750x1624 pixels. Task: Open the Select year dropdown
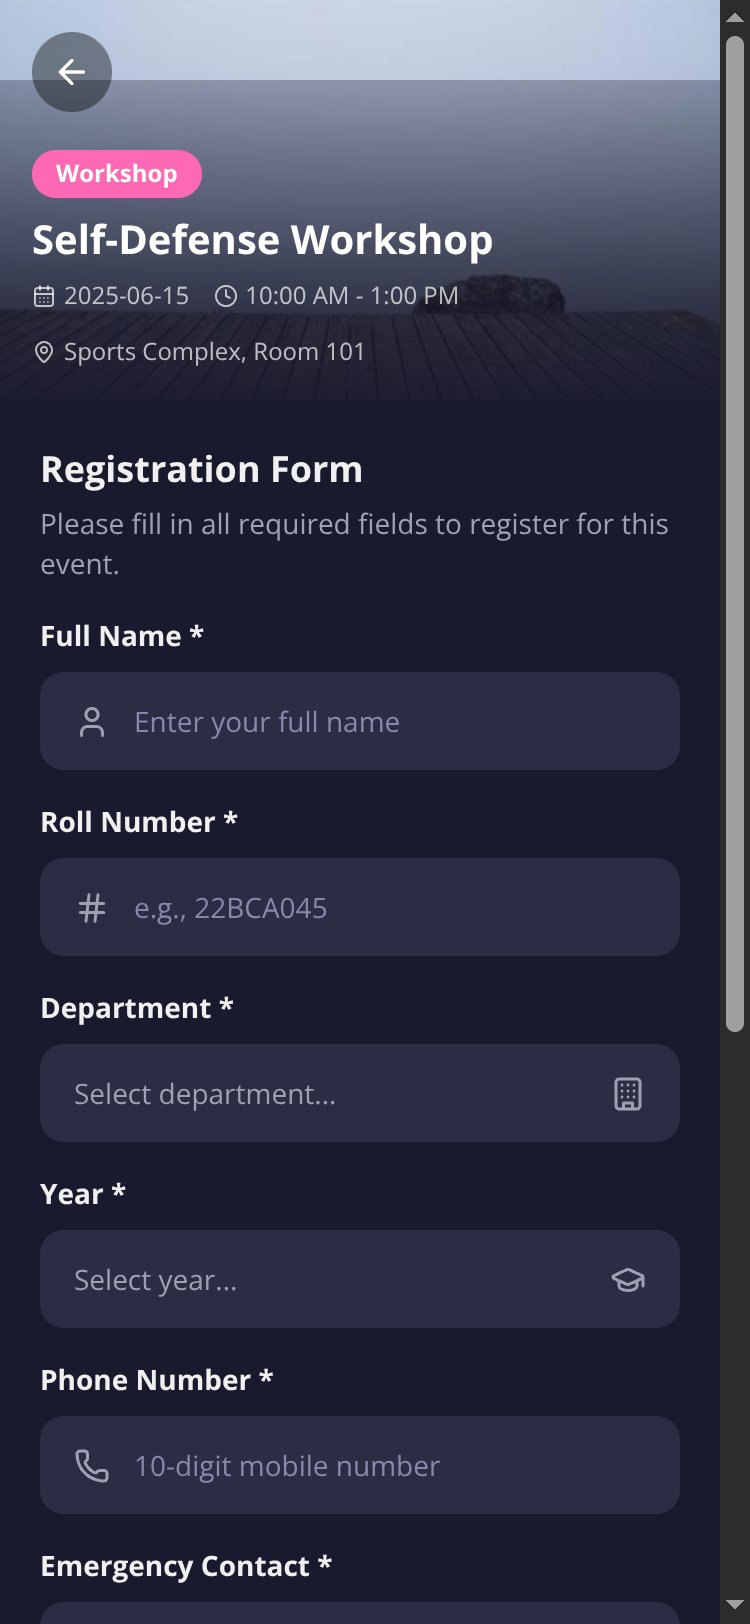click(360, 1279)
